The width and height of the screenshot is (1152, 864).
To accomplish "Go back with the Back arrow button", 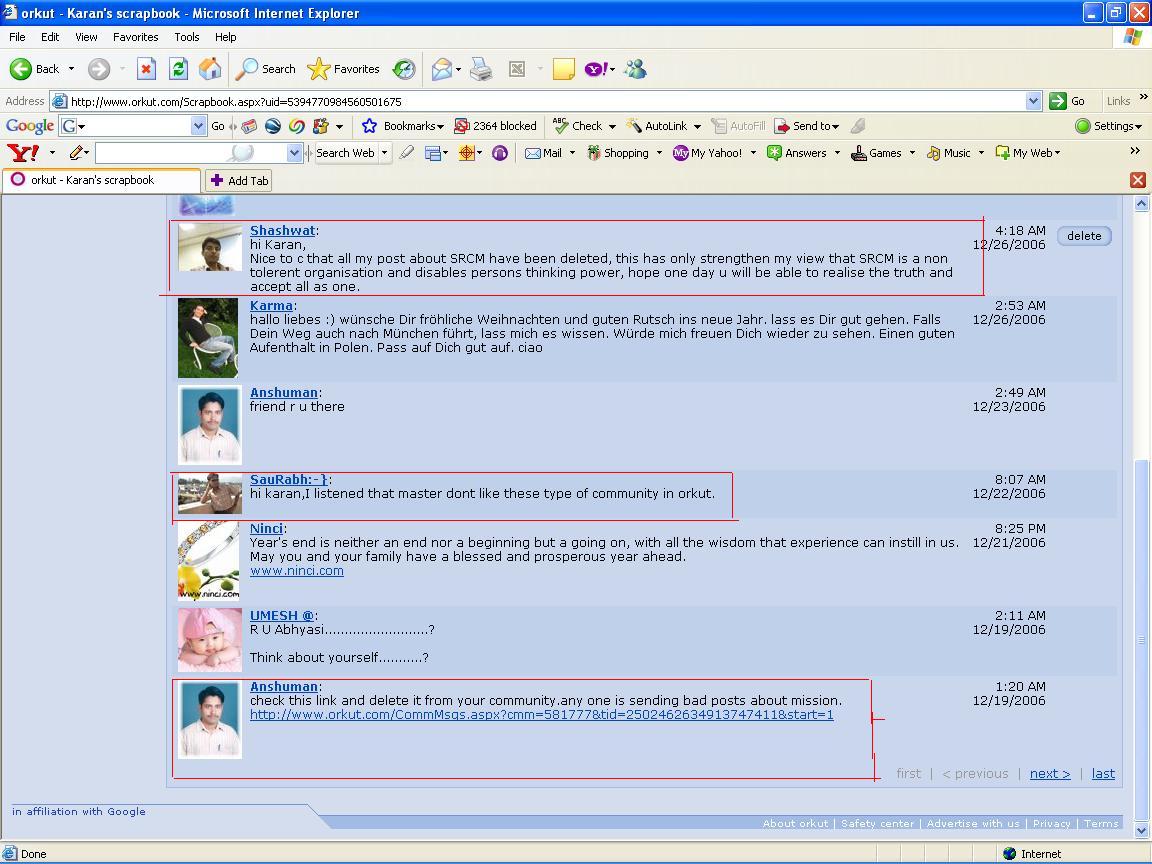I will [34, 69].
